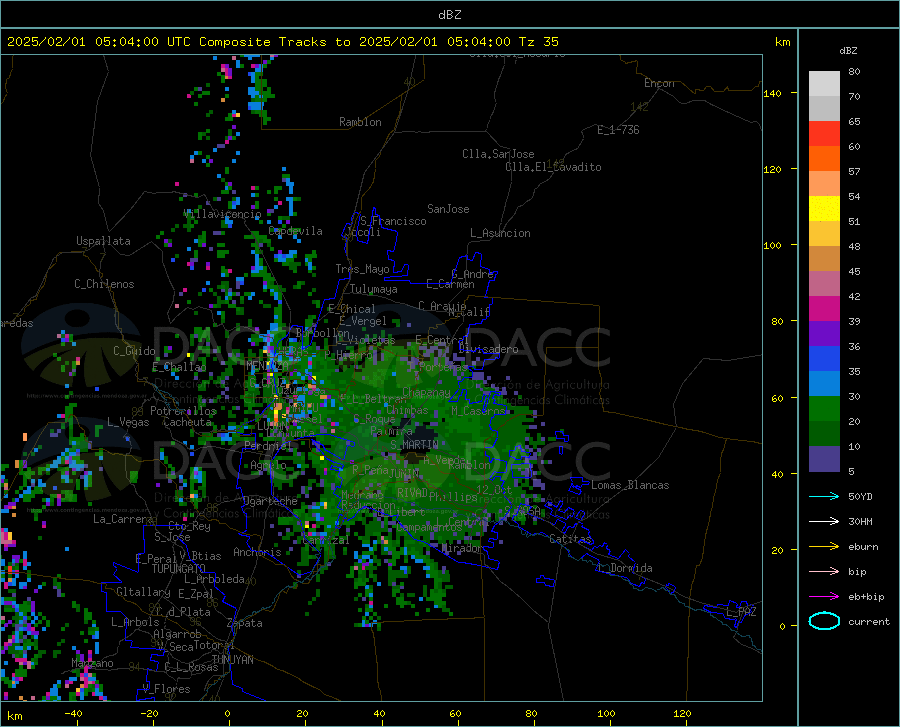The image size is (900, 727).
Task: Click the 50YD cyan arrow legend icon
Action: 824,496
